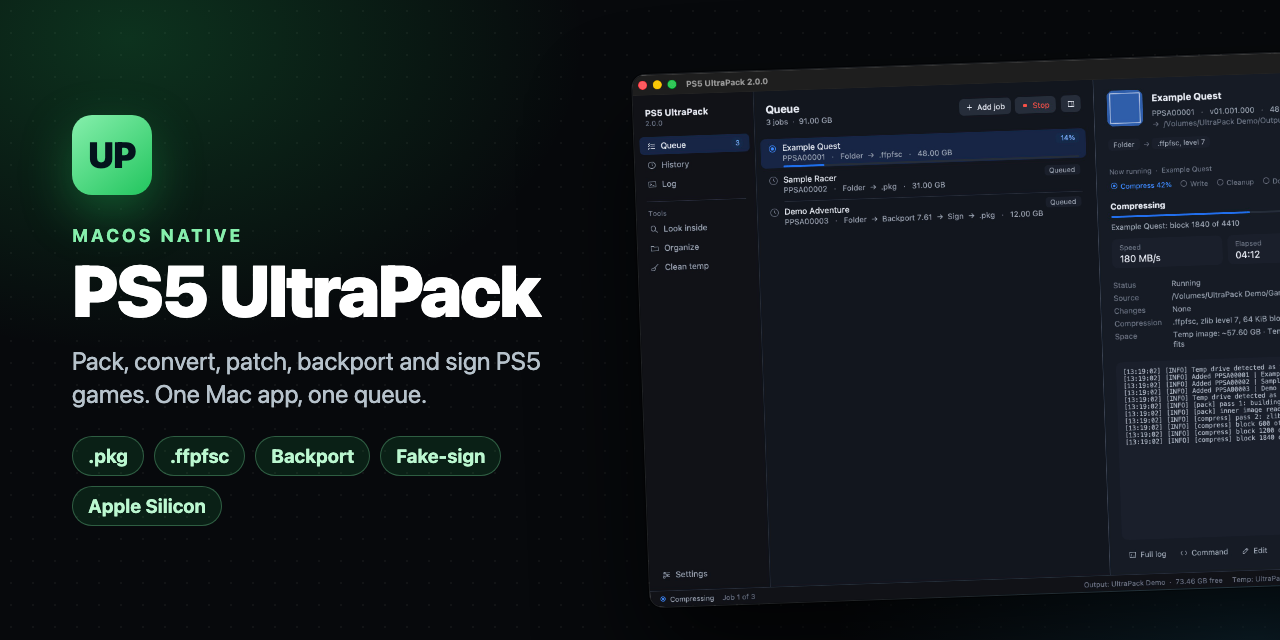Click the Command code-brackets icon

click(1184, 553)
